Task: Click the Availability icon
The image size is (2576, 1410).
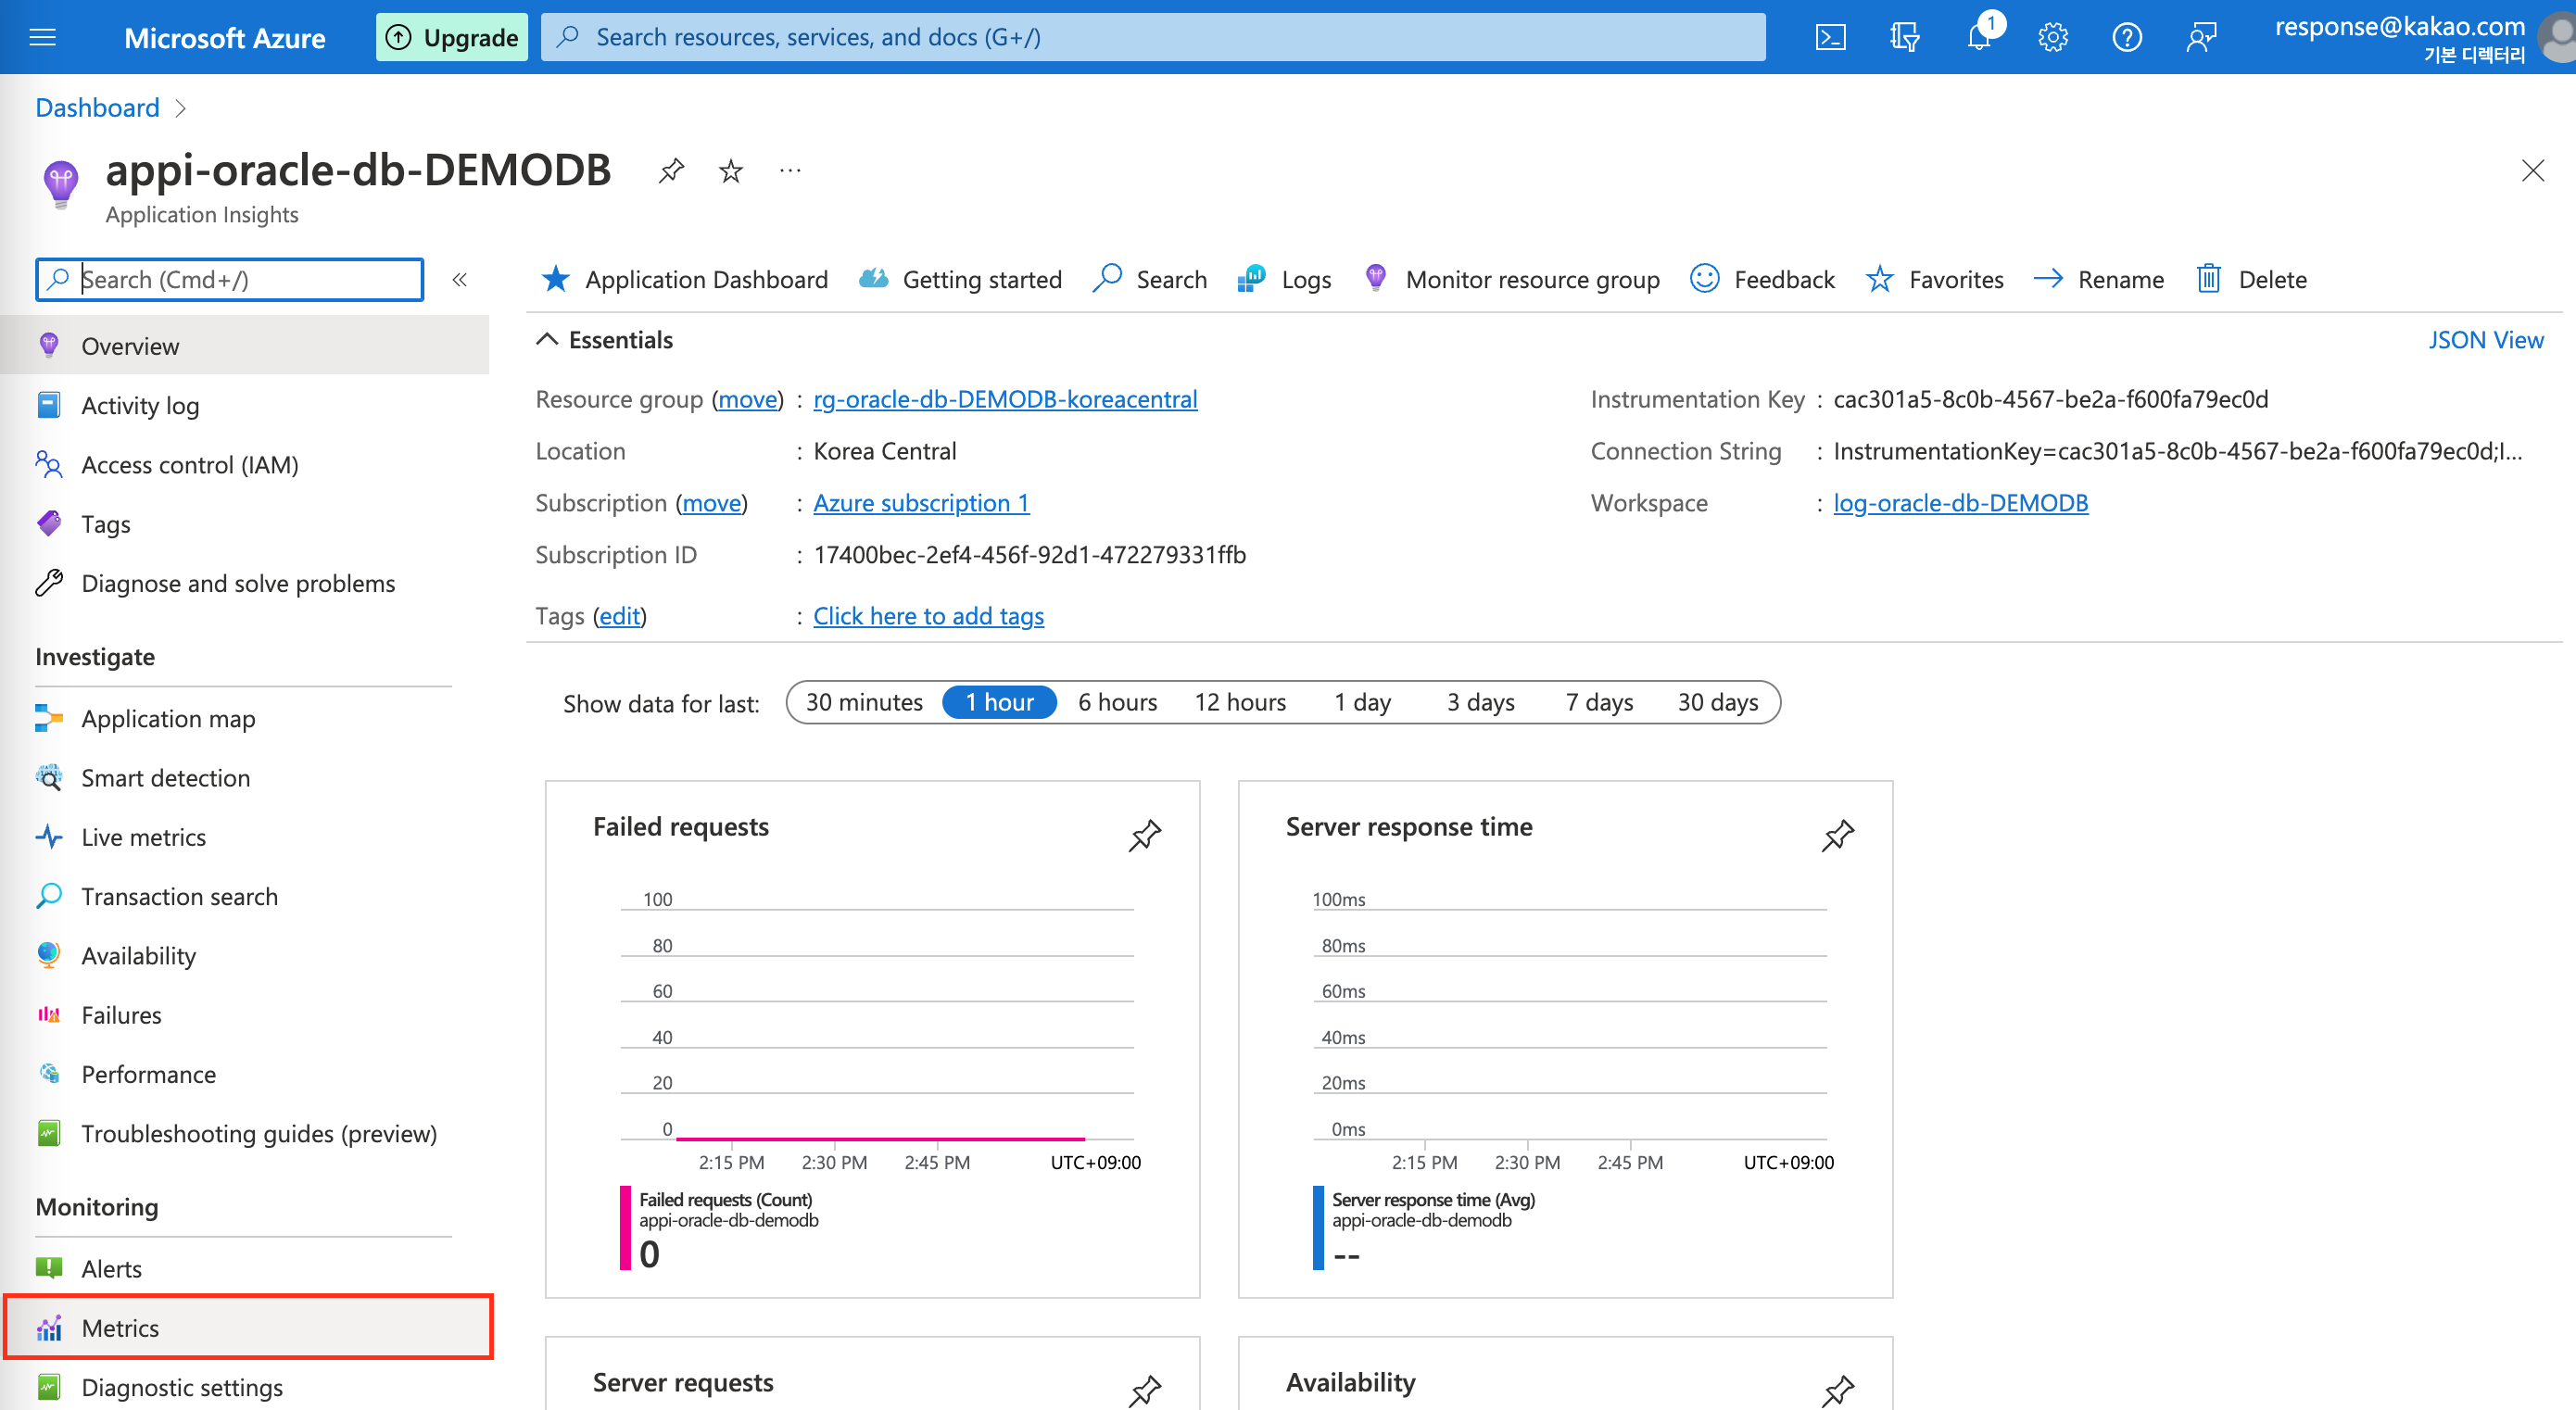Action: point(50,955)
